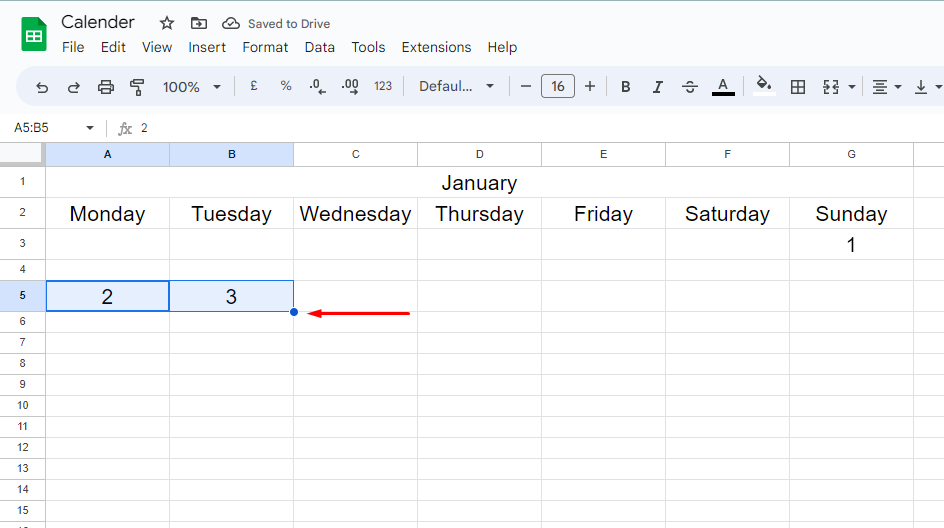Star the Calender document

167,23
